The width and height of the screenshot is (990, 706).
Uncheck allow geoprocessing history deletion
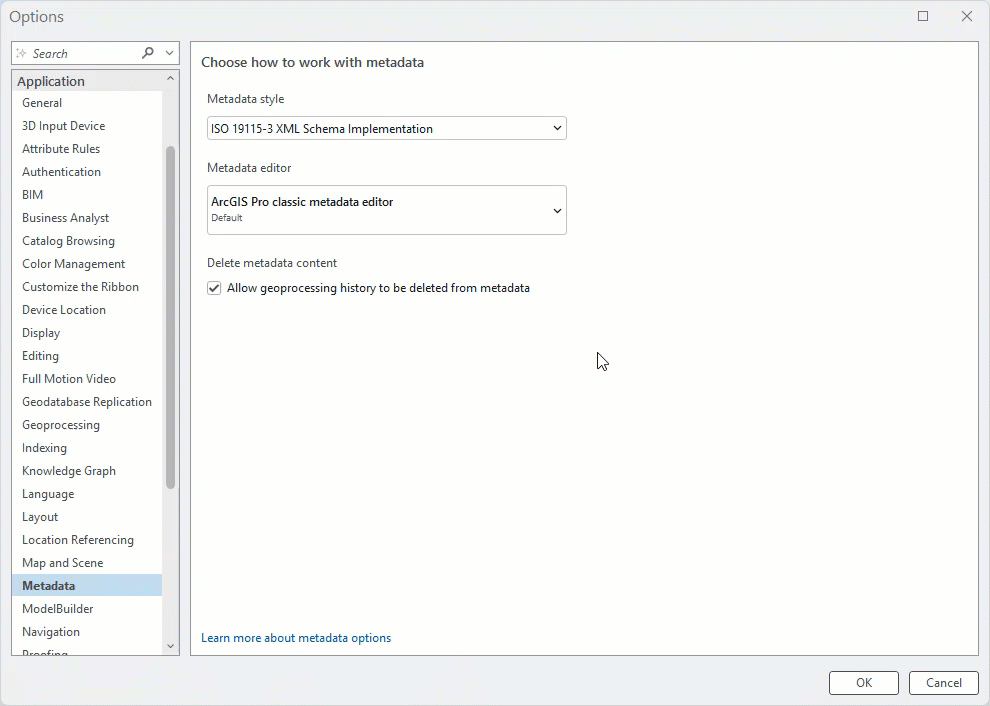point(214,287)
